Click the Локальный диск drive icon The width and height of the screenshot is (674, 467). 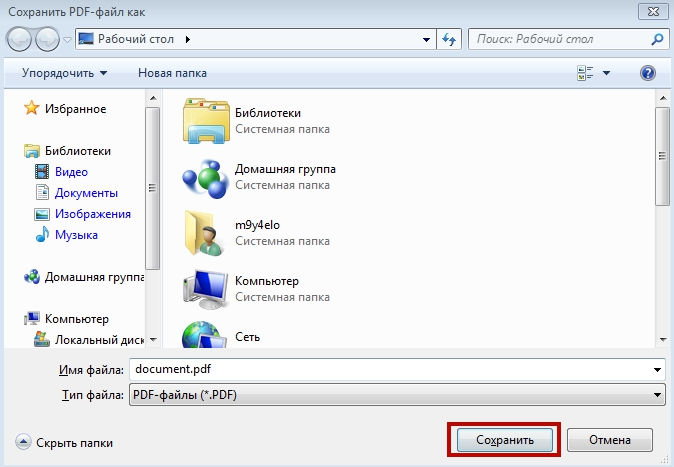pyautogui.click(x=42, y=339)
